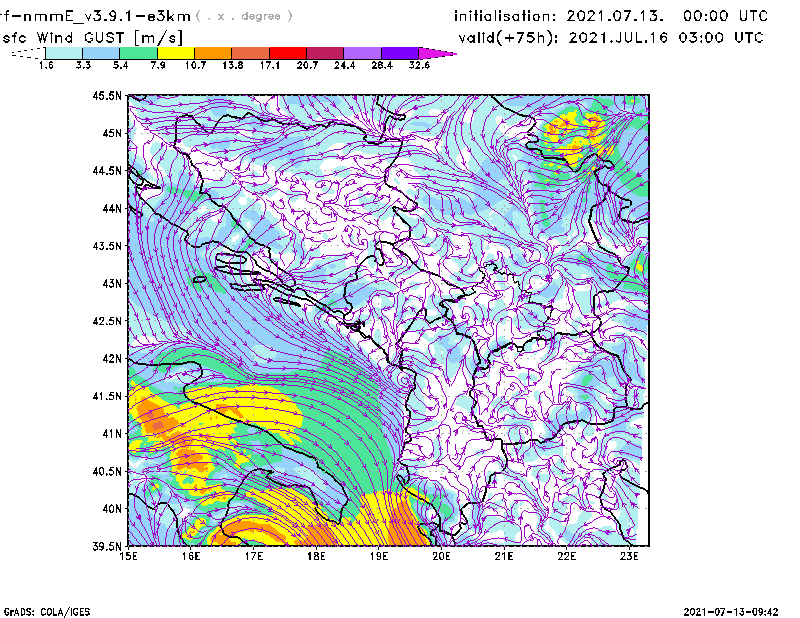Screen dimensions: 800x618
Task: Click the 39.5N latitude label
Action: (107, 547)
